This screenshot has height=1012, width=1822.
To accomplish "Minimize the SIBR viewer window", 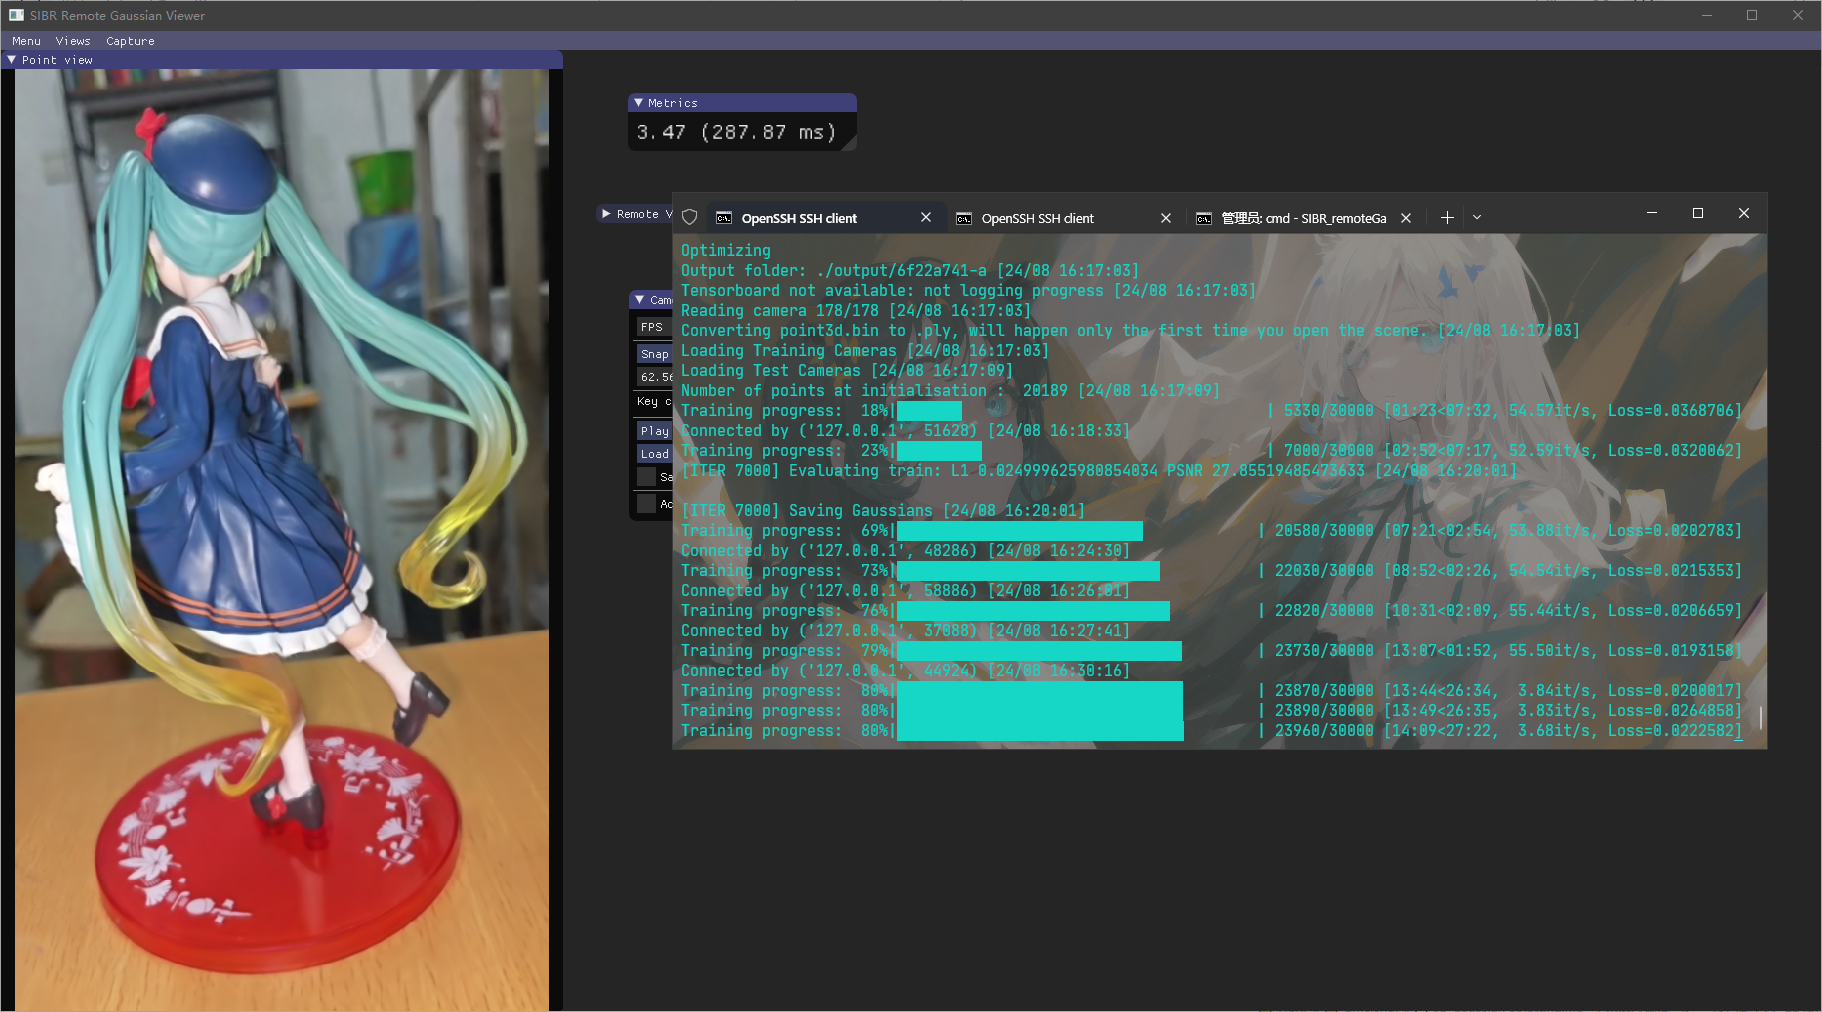I will (1706, 15).
